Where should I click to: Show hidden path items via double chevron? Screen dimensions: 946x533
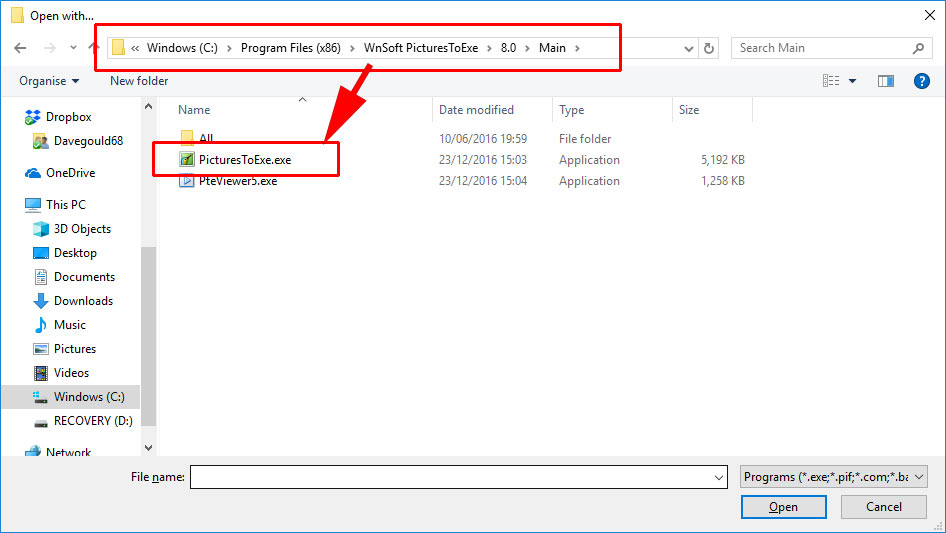(x=135, y=48)
